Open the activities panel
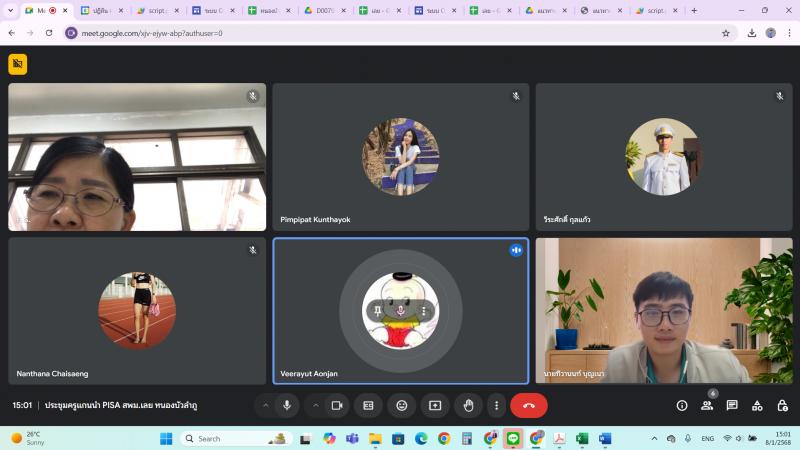 pos(757,406)
